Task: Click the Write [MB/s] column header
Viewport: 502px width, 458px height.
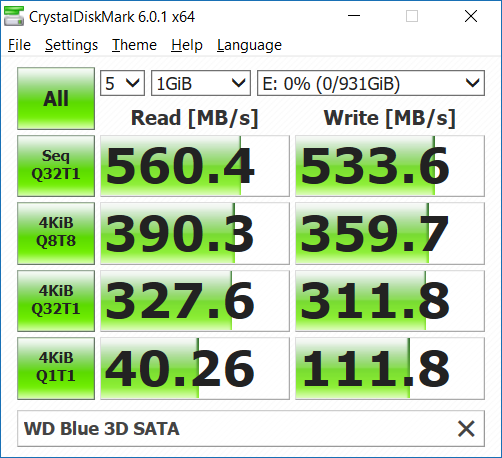Action: (390, 118)
